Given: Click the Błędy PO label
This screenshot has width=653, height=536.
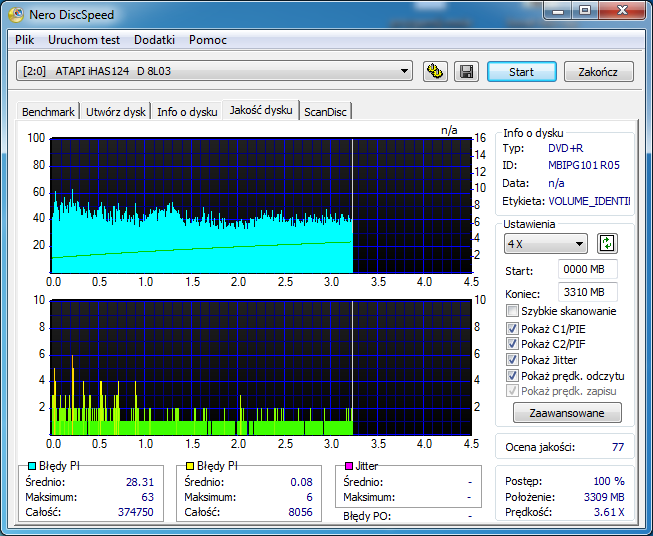Looking at the screenshot, I should tap(367, 516).
